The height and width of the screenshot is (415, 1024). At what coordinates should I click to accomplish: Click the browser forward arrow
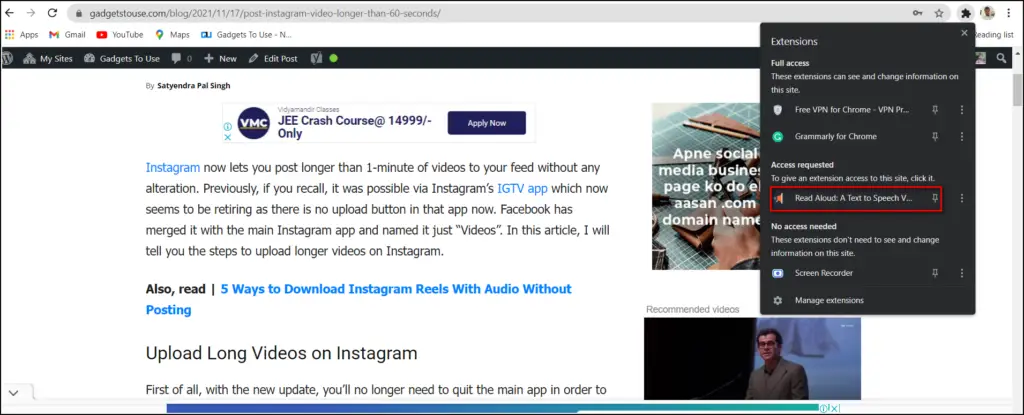point(31,13)
